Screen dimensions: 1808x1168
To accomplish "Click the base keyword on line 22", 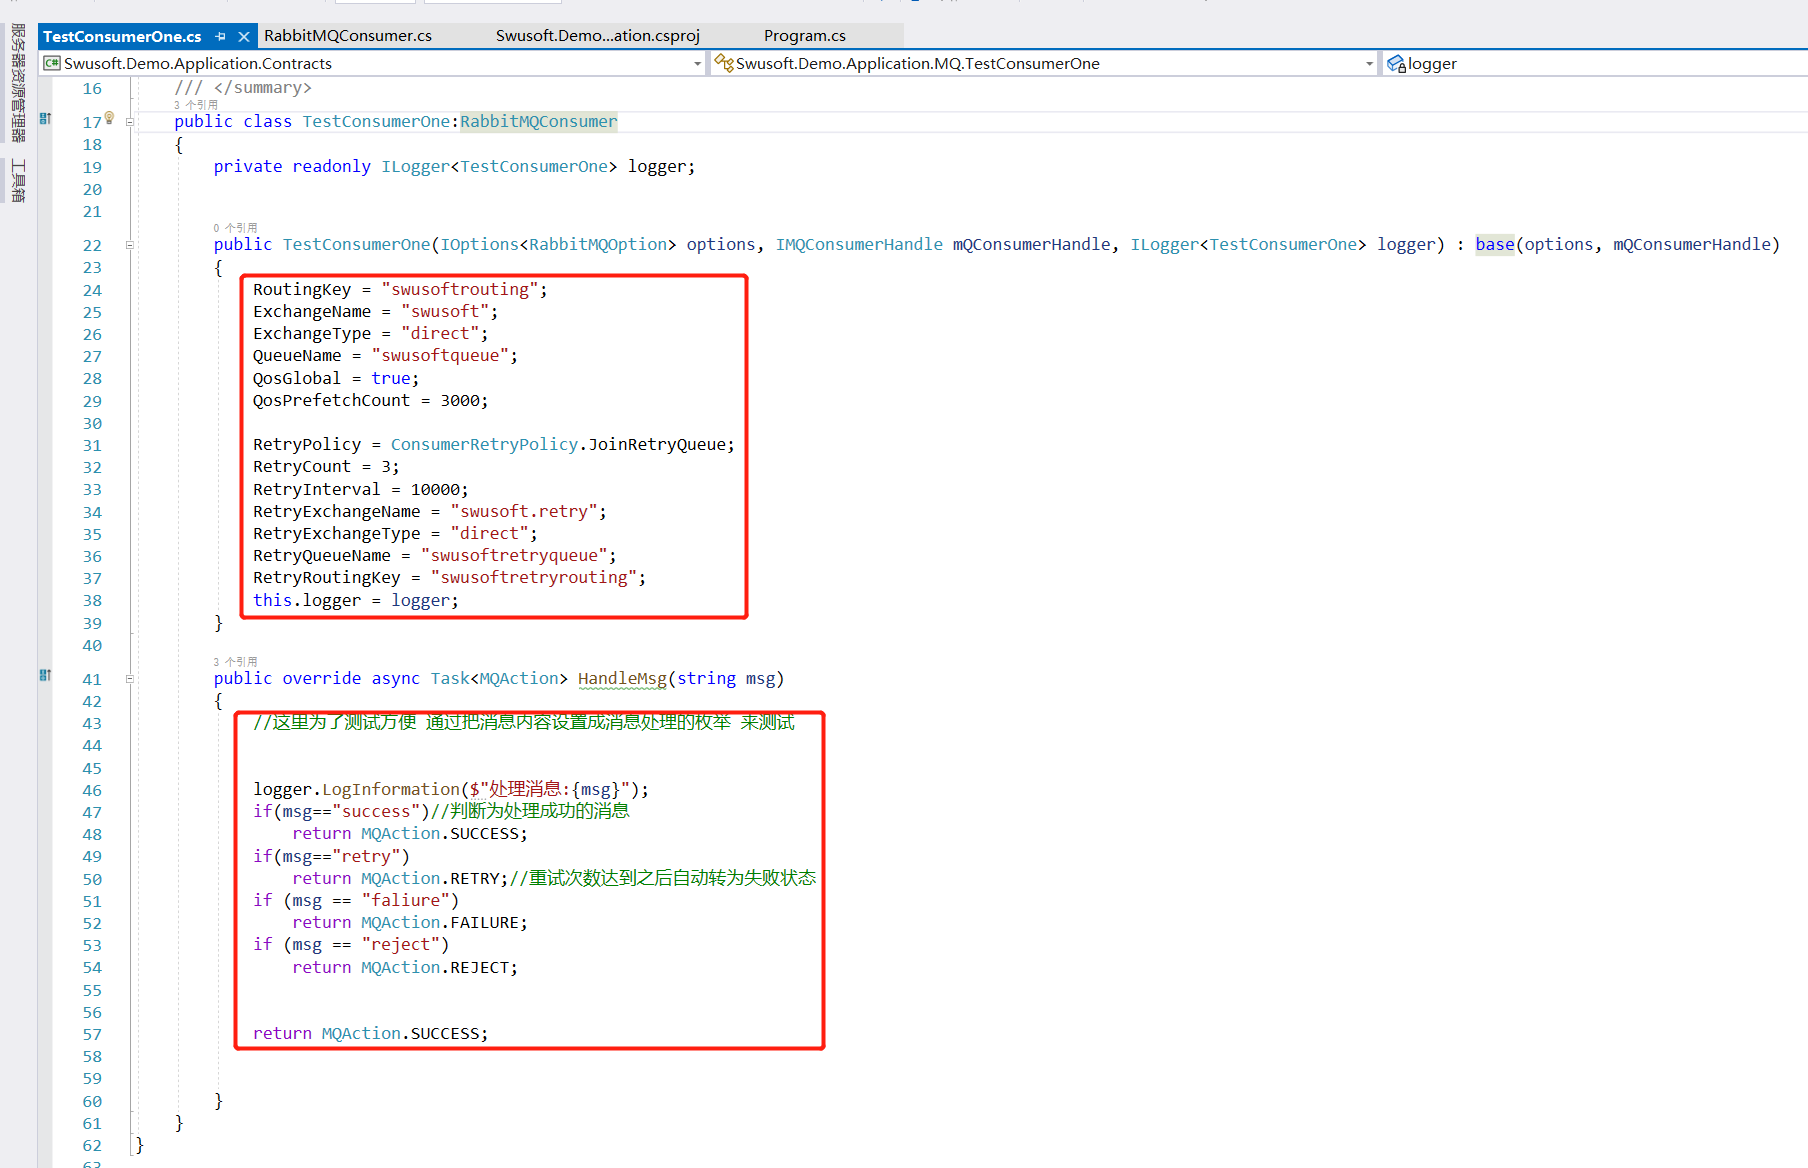I will [x=1495, y=244].
